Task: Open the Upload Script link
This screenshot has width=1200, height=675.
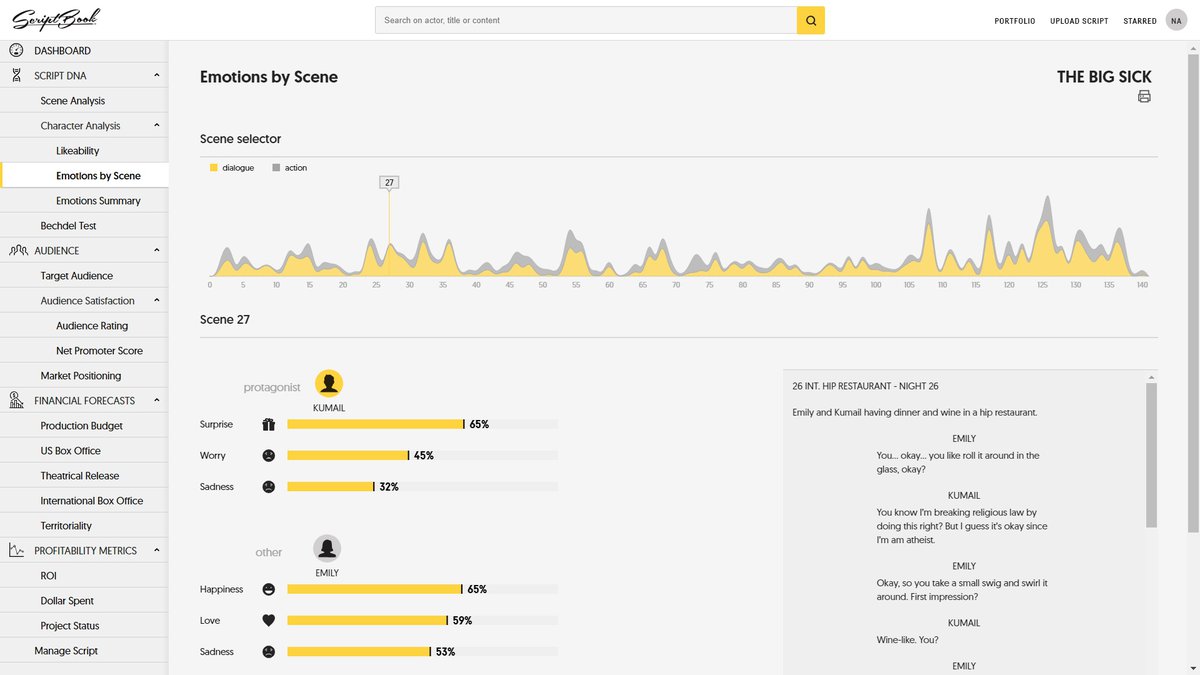Action: tap(1079, 21)
